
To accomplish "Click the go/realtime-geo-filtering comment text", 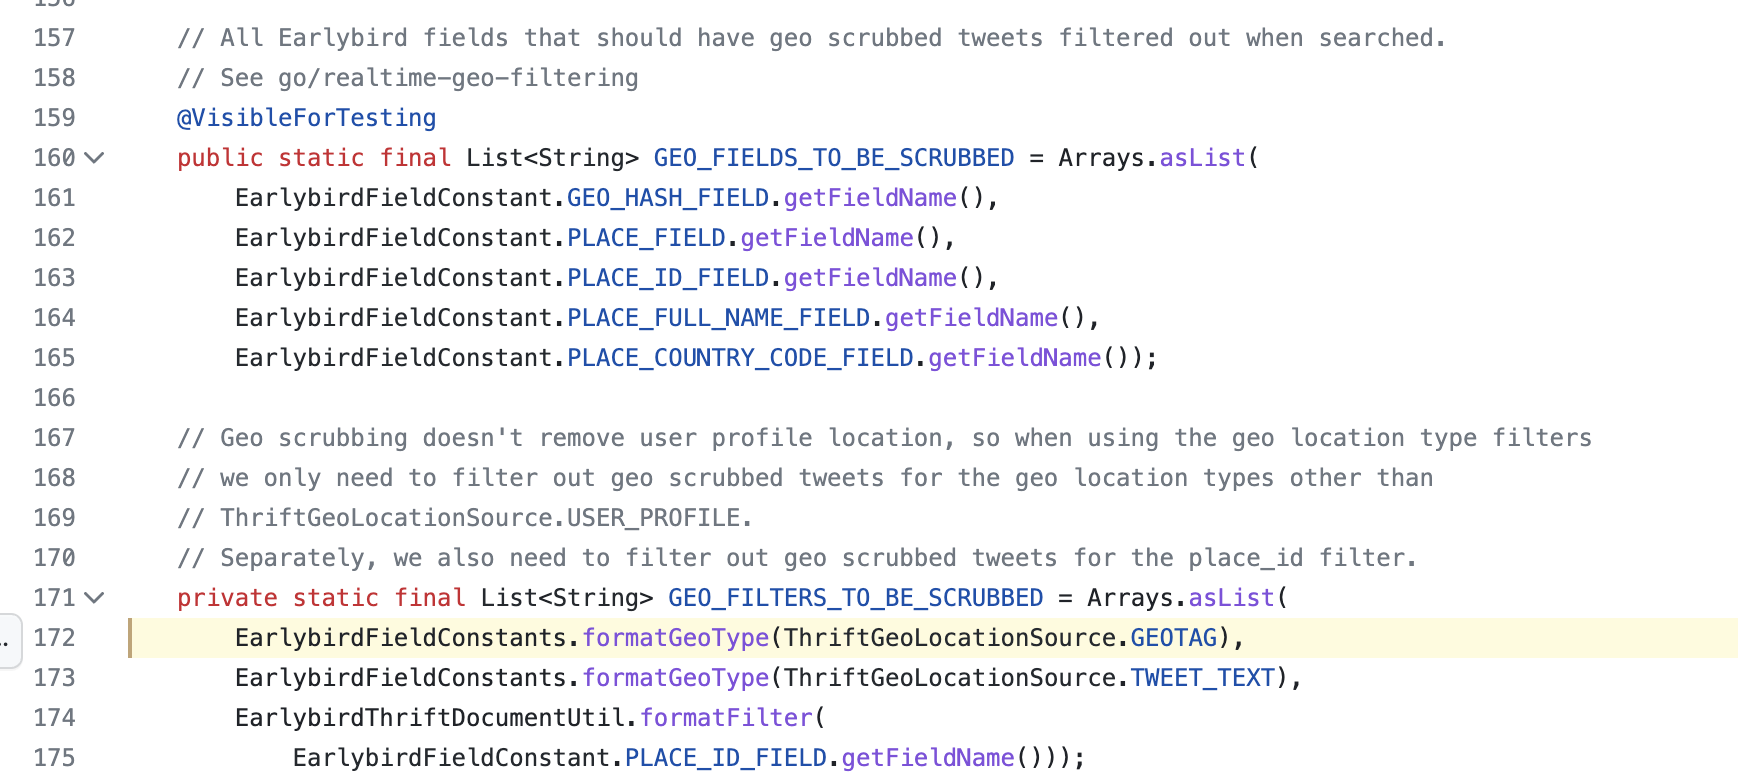I will pos(458,78).
